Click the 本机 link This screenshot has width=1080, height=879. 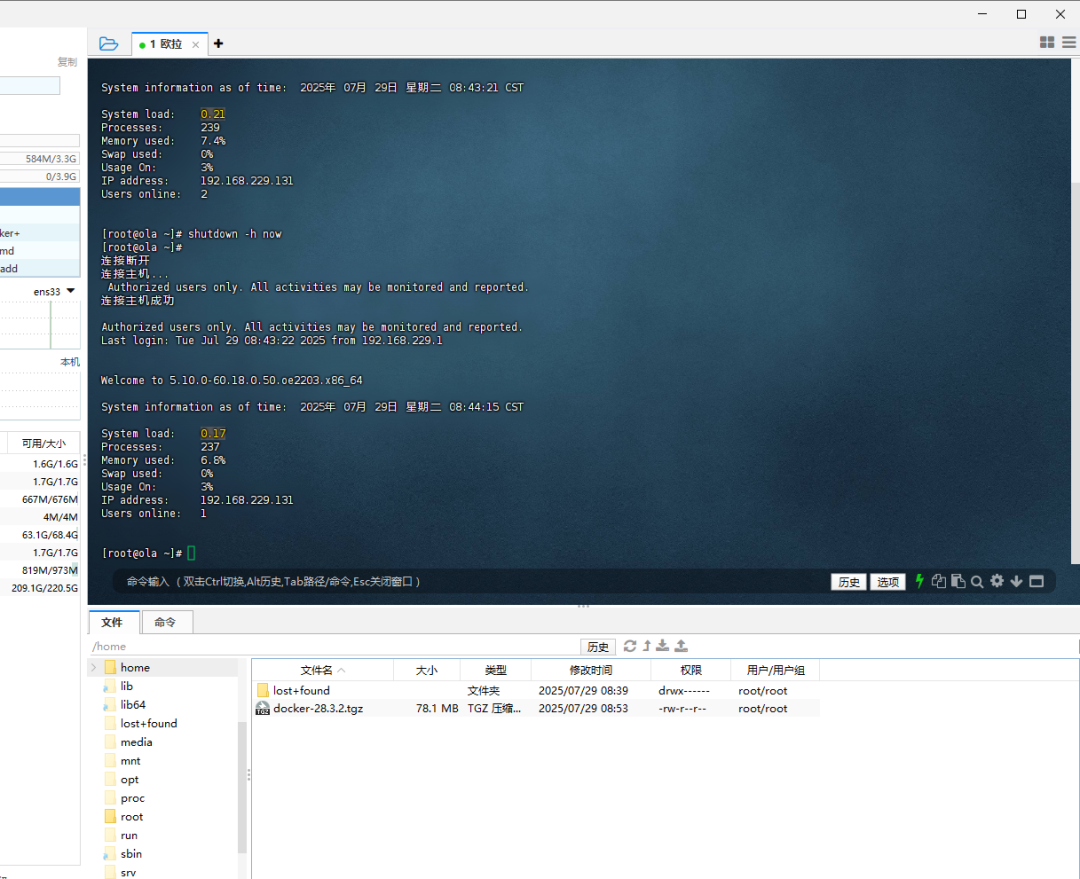tap(70, 362)
